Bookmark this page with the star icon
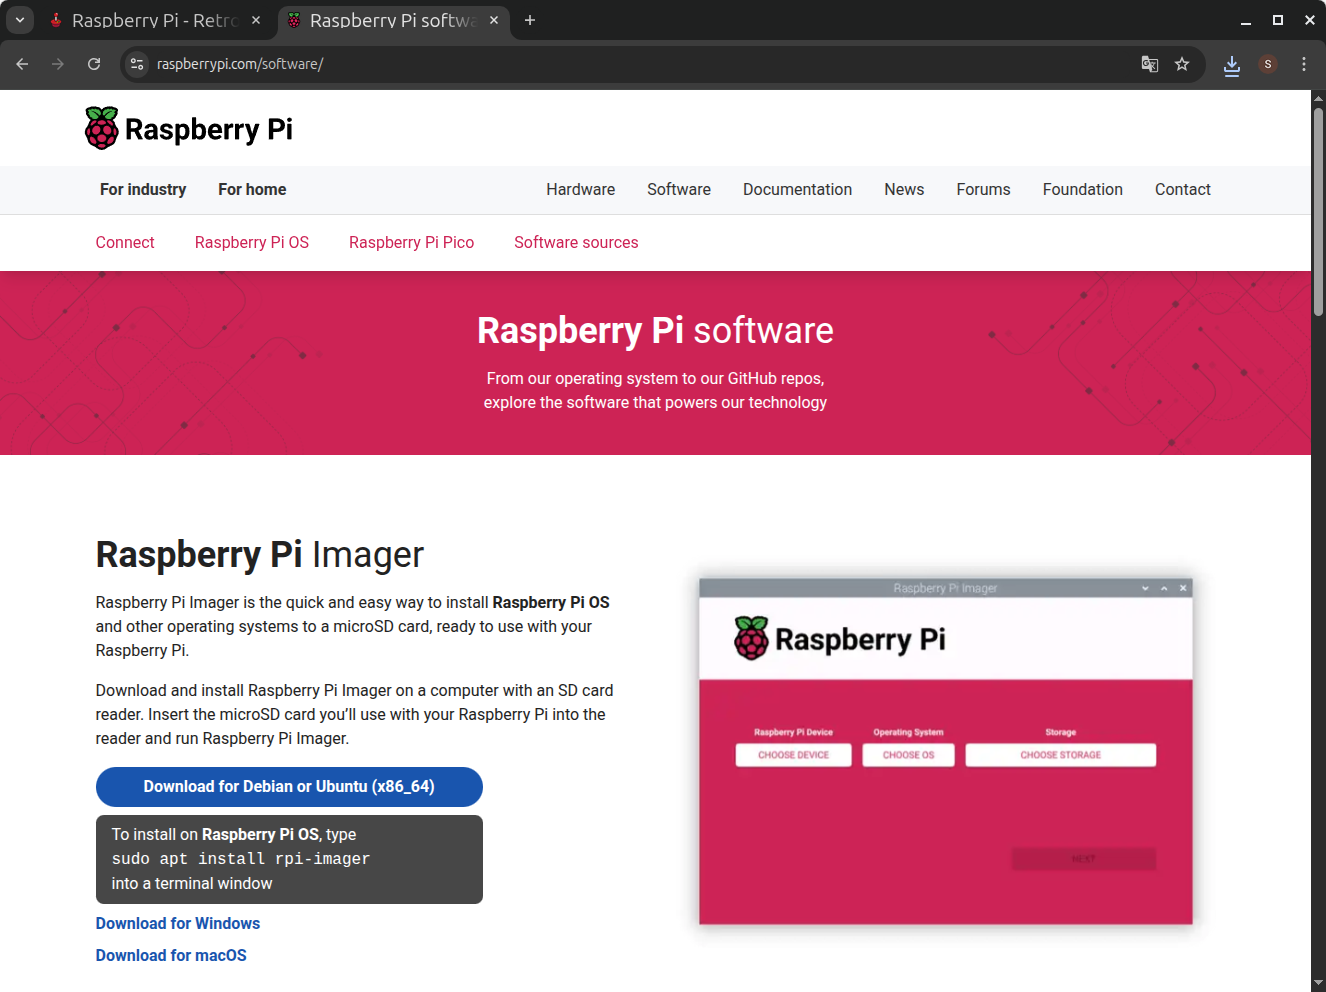Viewport: 1326px width, 992px height. [x=1182, y=64]
